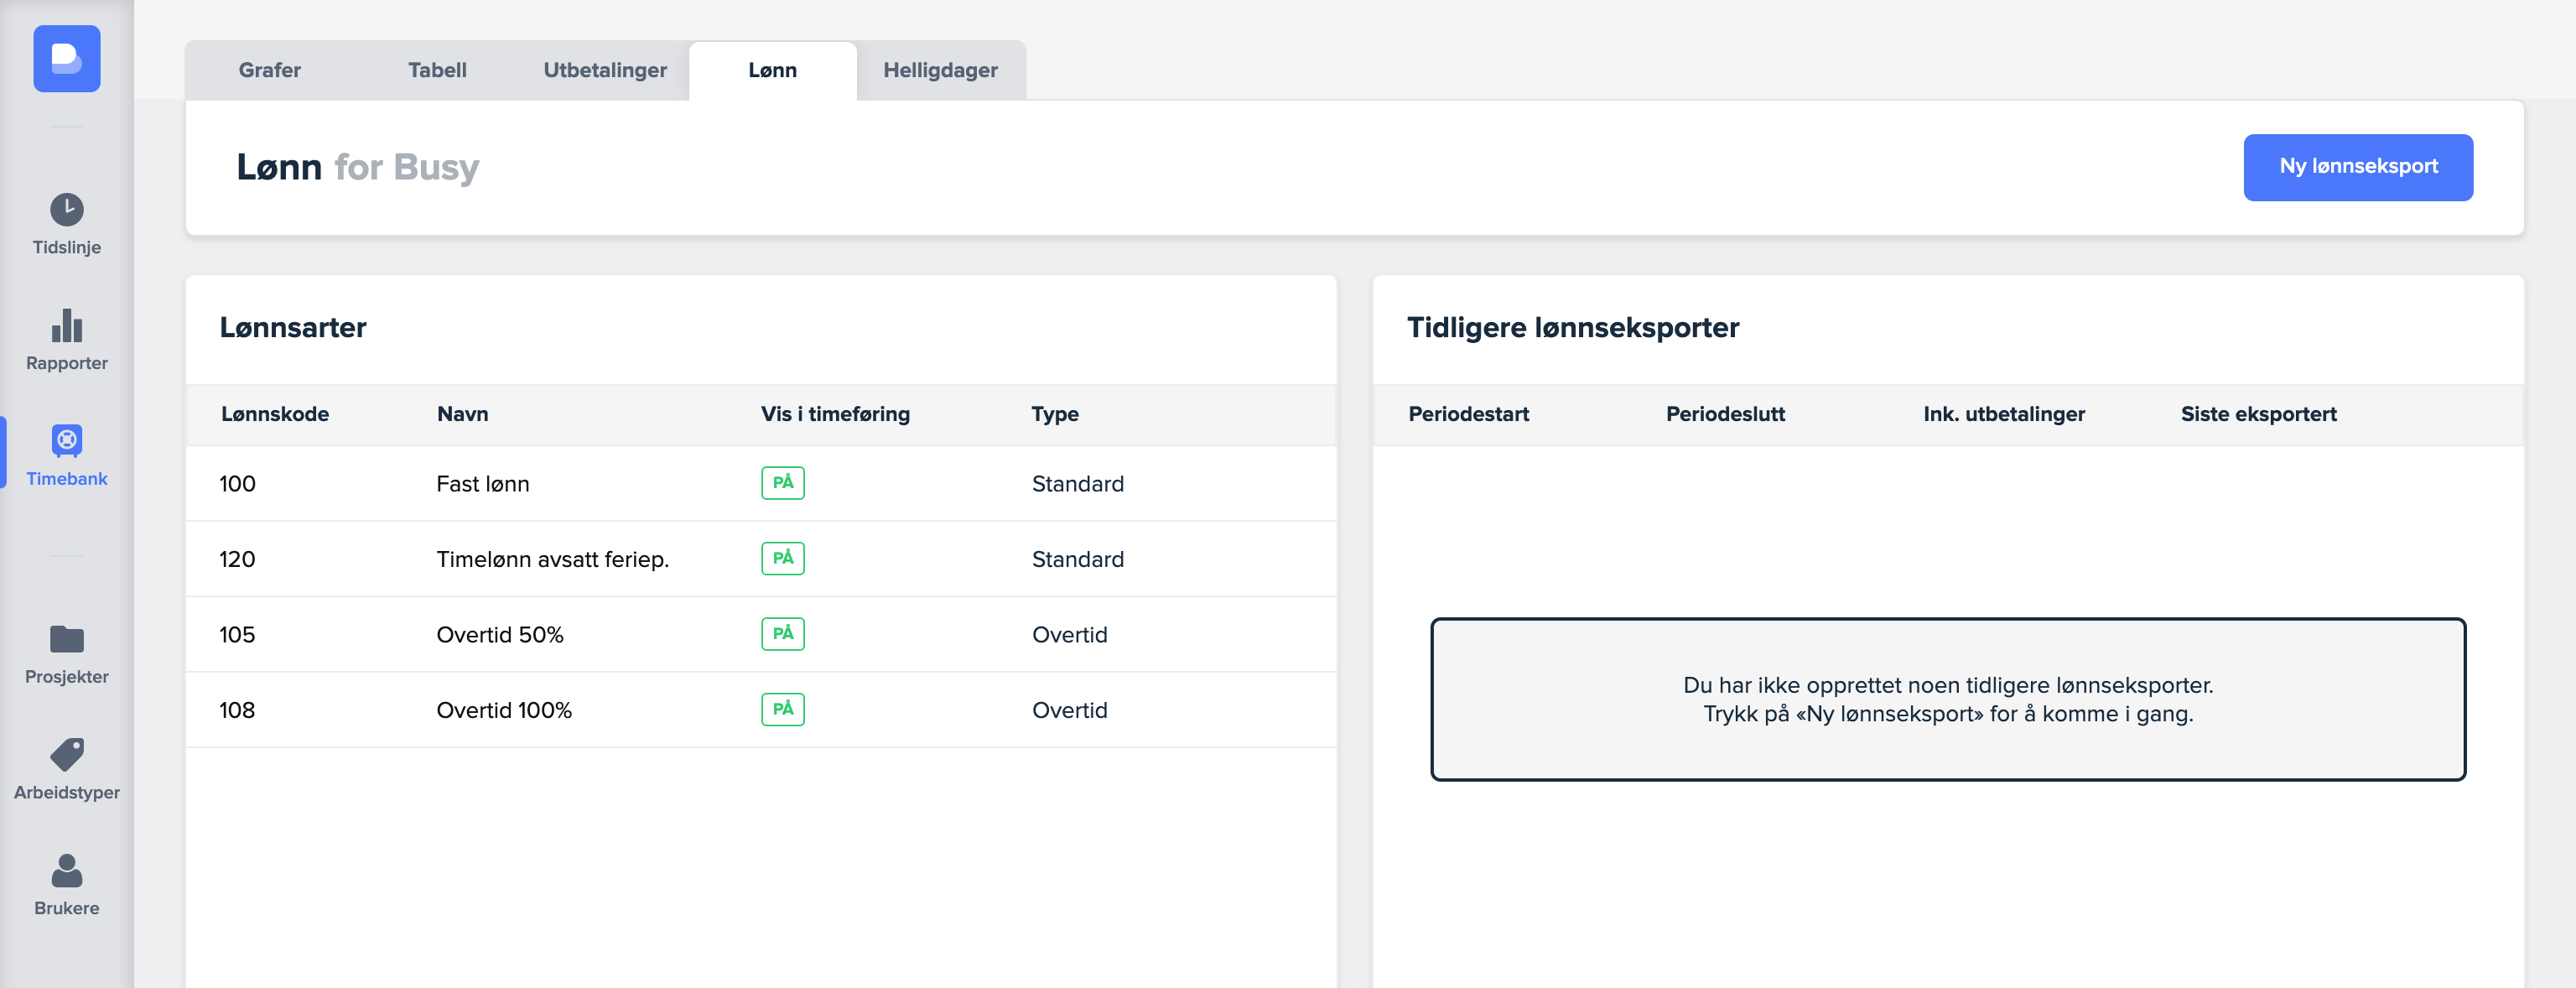The width and height of the screenshot is (2576, 988).
Task: Open the Utbetalinger tab
Action: (x=605, y=70)
